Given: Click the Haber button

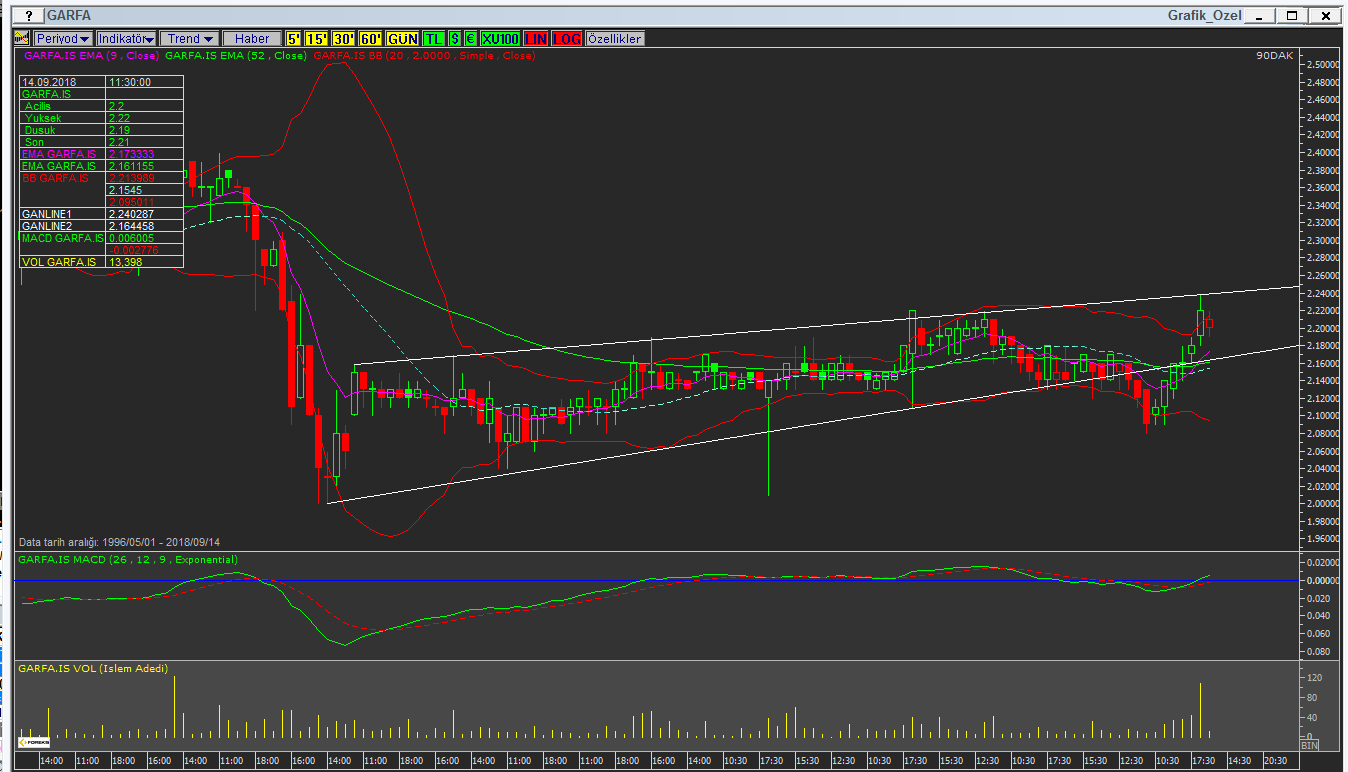Looking at the screenshot, I should [x=252, y=38].
